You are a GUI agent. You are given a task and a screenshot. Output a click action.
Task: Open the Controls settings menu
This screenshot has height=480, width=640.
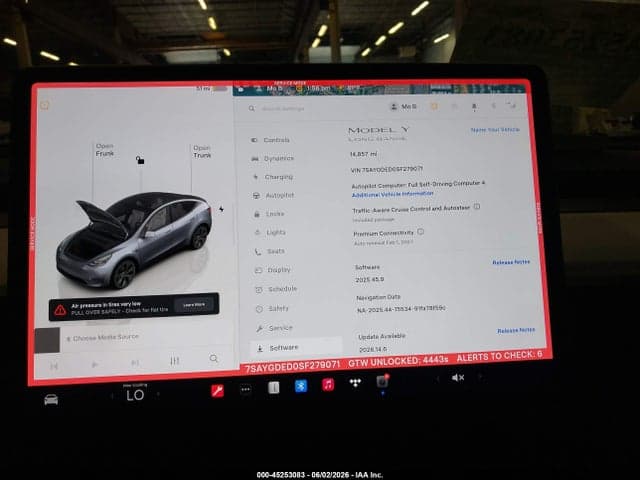[271, 140]
